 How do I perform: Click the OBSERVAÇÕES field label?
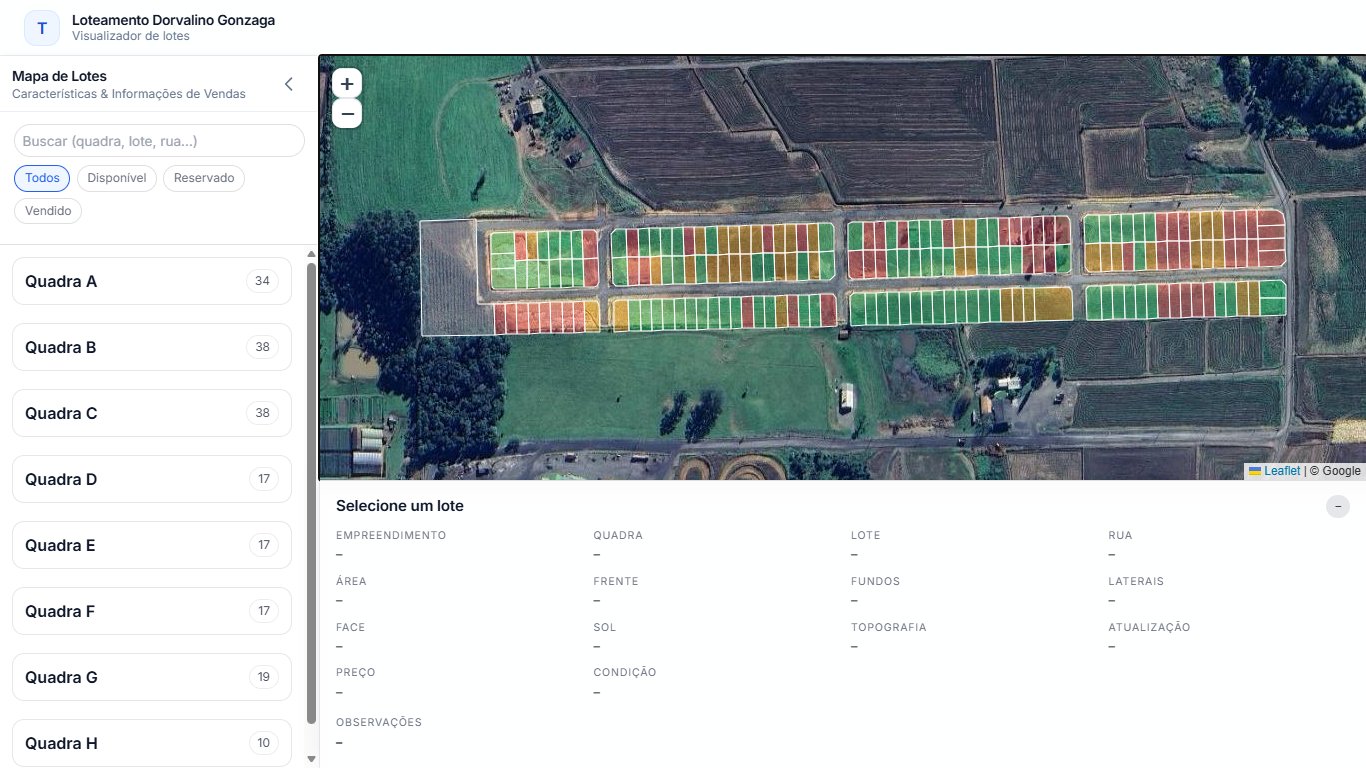click(379, 722)
